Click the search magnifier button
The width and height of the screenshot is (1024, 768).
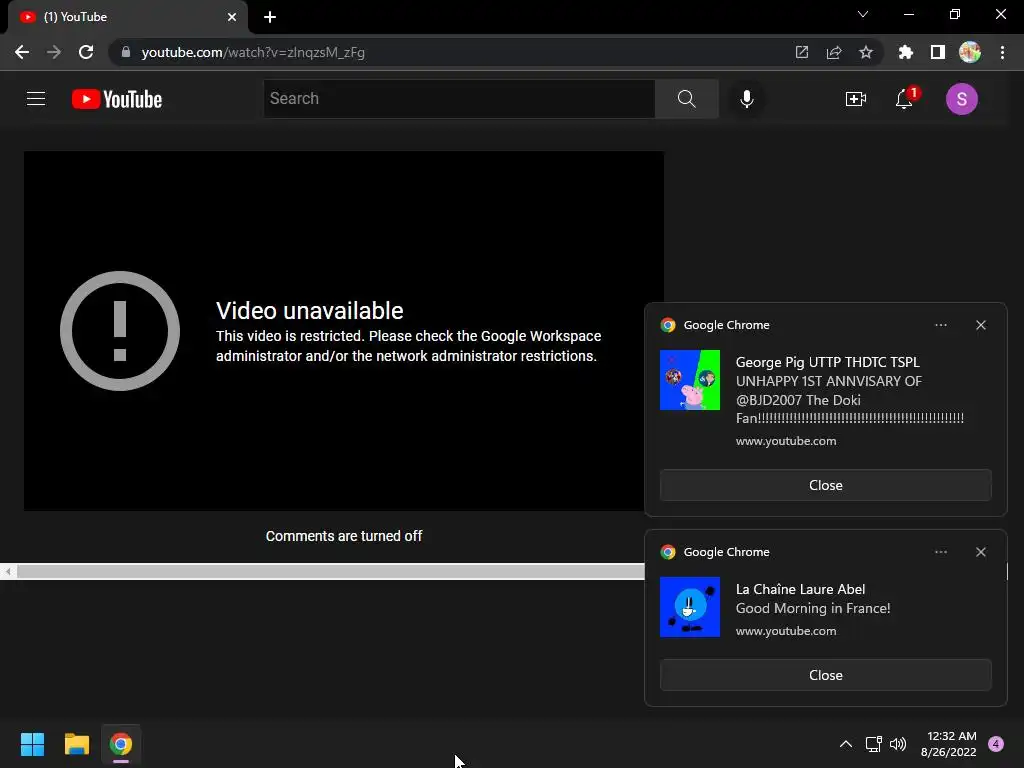coord(686,99)
